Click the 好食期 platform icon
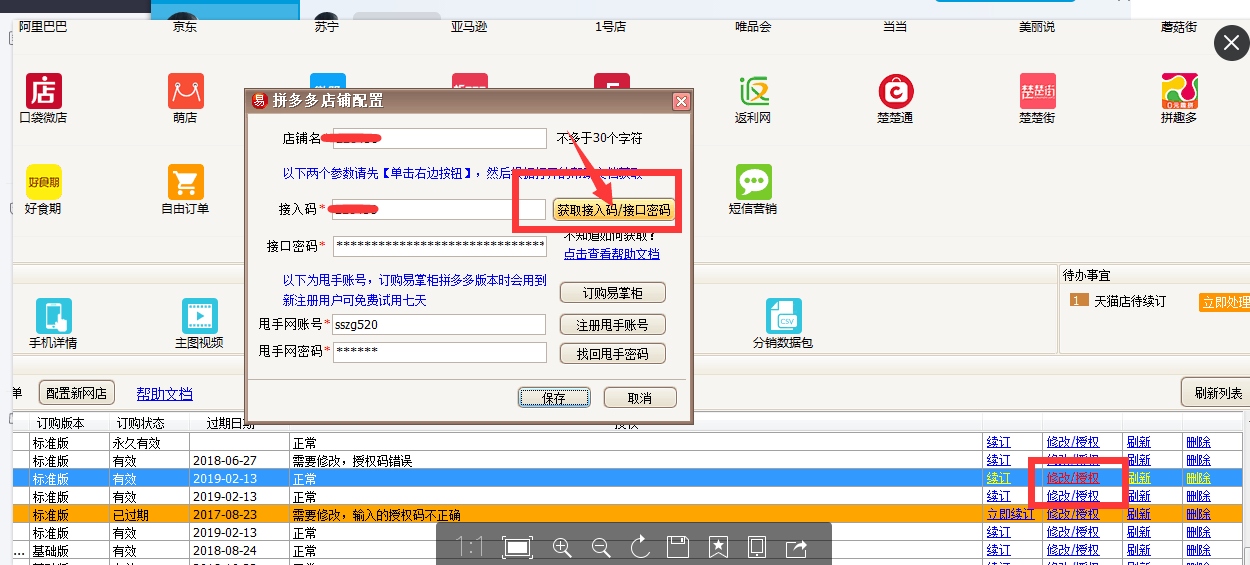This screenshot has height=565, width=1250. pyautogui.click(x=43, y=182)
